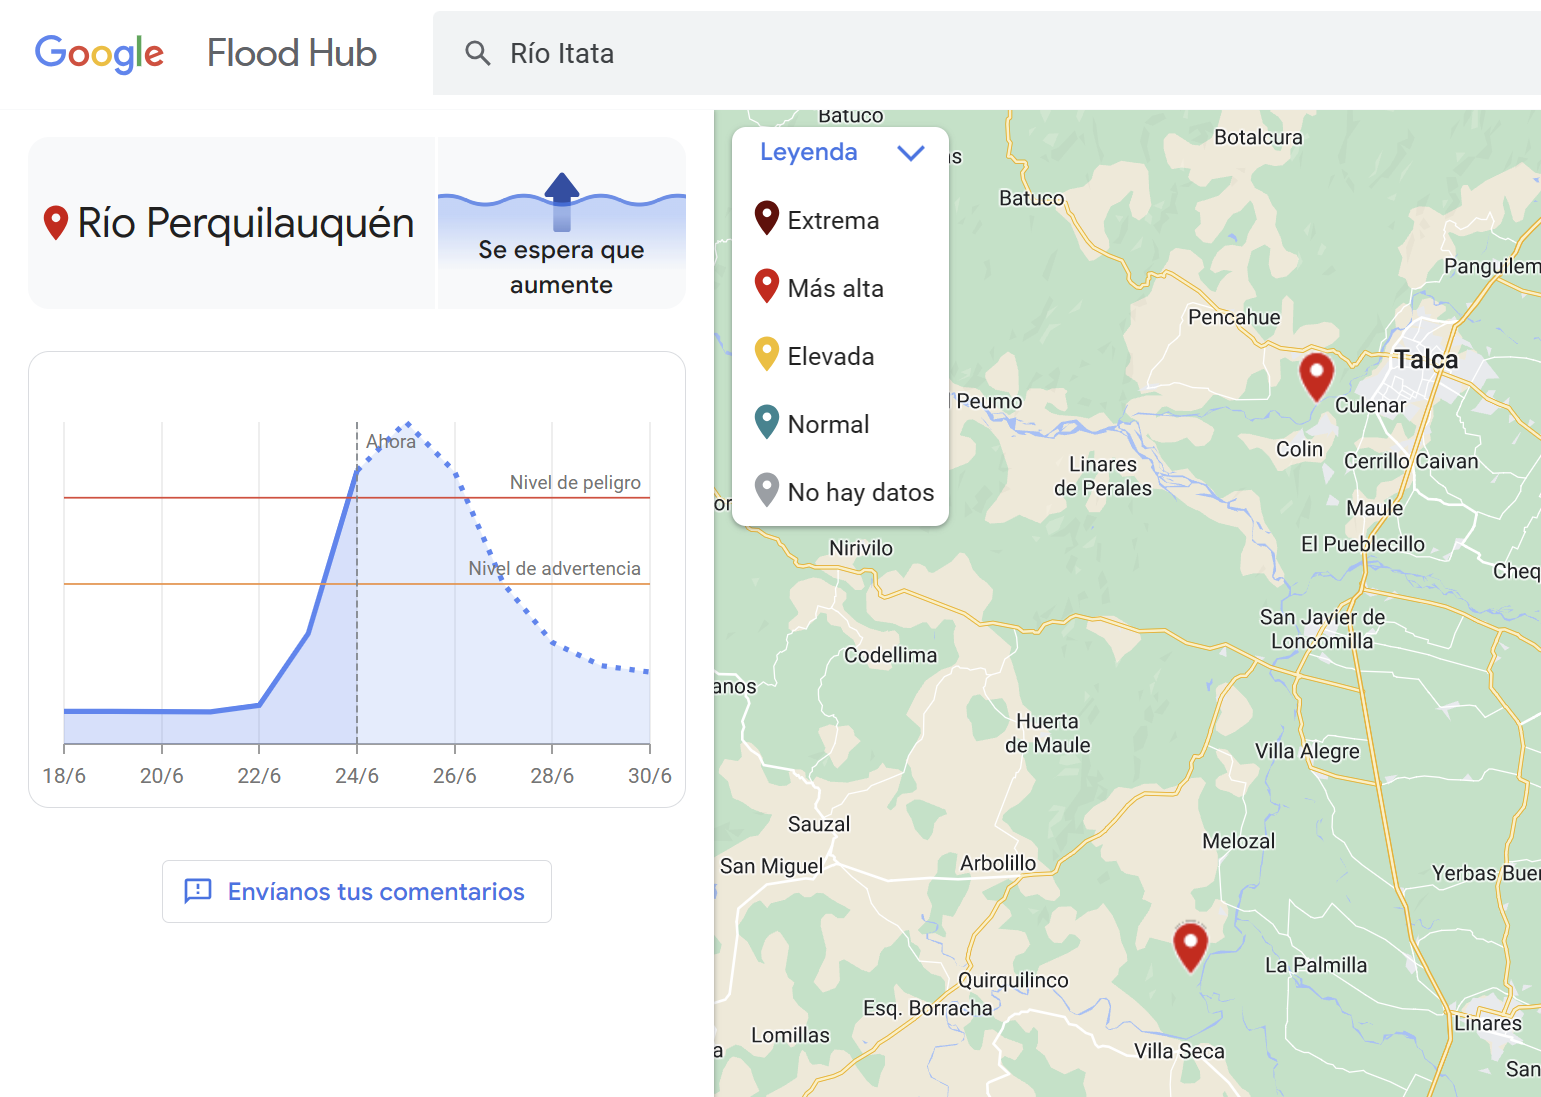Click the feedback speech bubble icon
The image size is (1541, 1097).
[198, 891]
